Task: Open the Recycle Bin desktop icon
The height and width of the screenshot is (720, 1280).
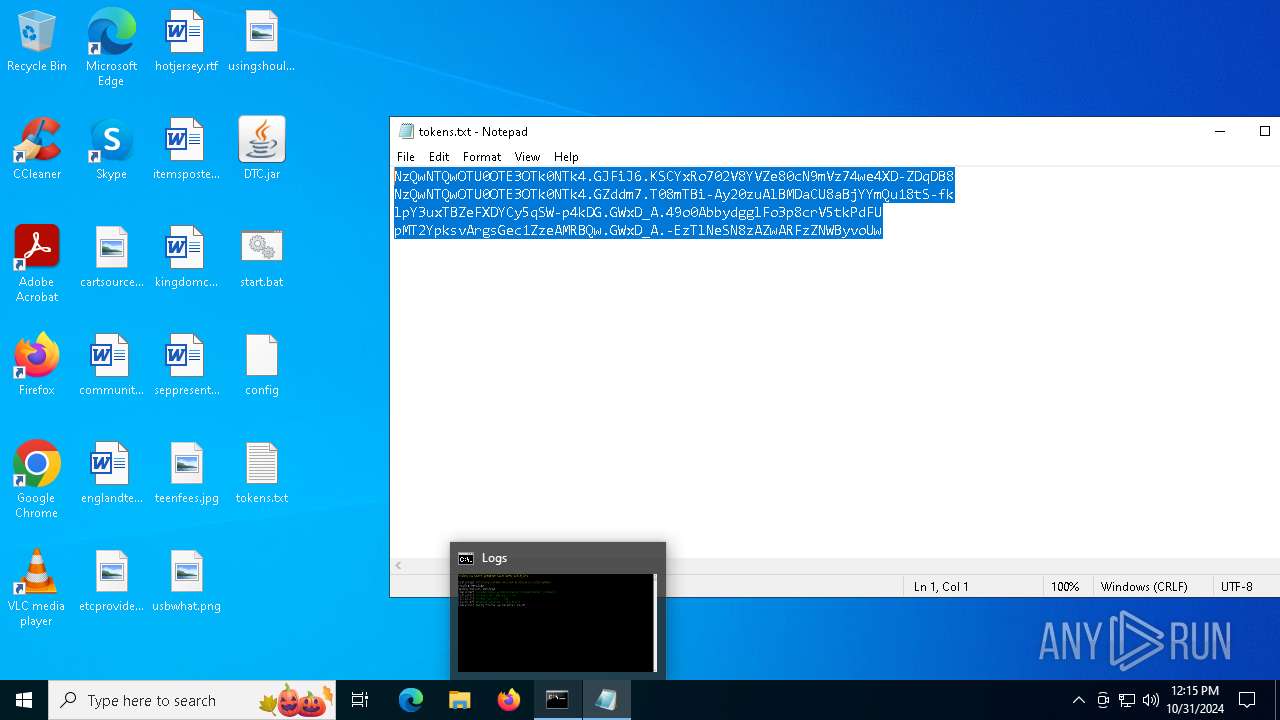Action: [x=37, y=41]
